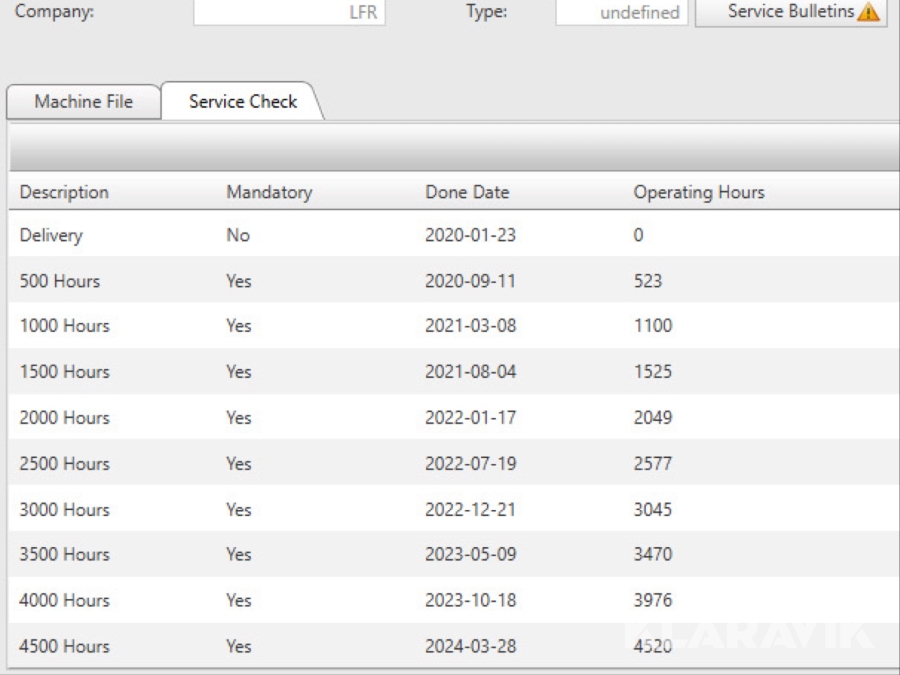Click the done date 2021-08-04

click(x=471, y=371)
